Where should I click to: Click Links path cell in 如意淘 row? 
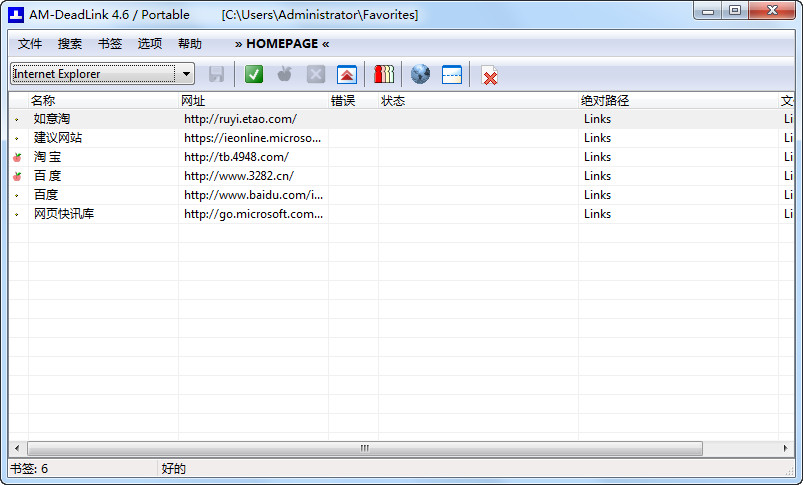click(x=597, y=119)
